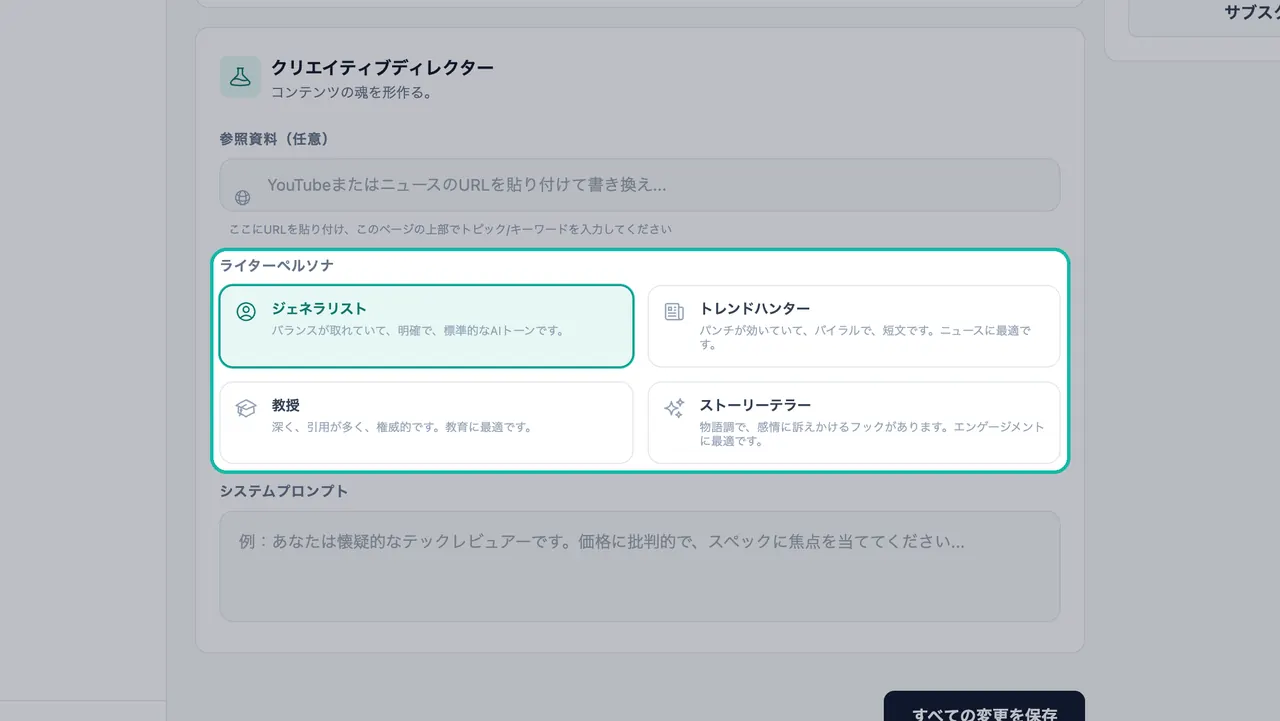
Task: Focus the reference URL input field
Action: click(640, 185)
